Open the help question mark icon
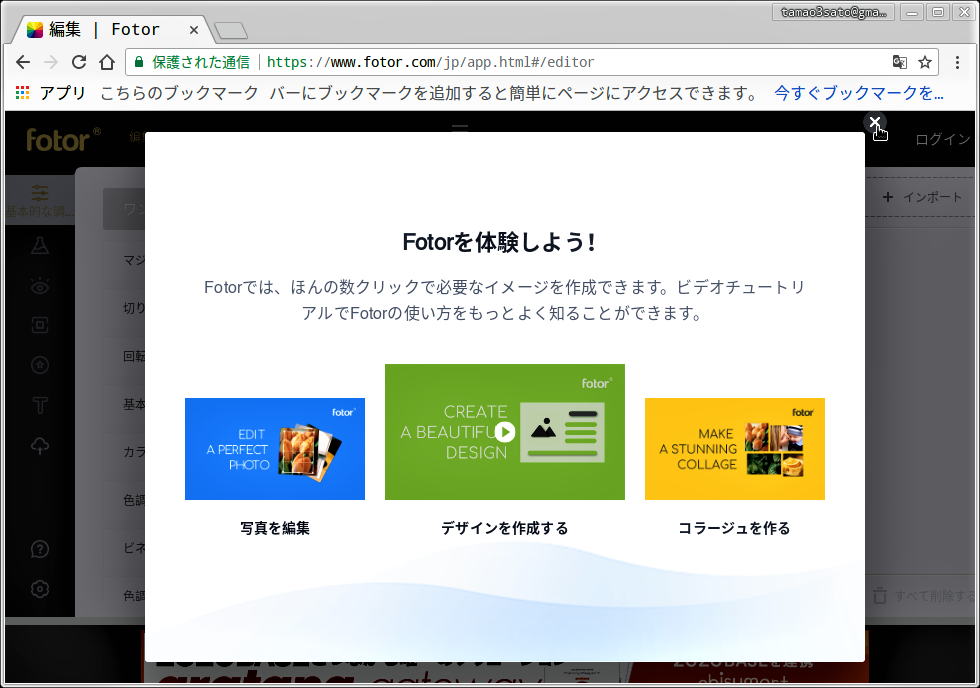The image size is (980, 688). click(x=40, y=549)
